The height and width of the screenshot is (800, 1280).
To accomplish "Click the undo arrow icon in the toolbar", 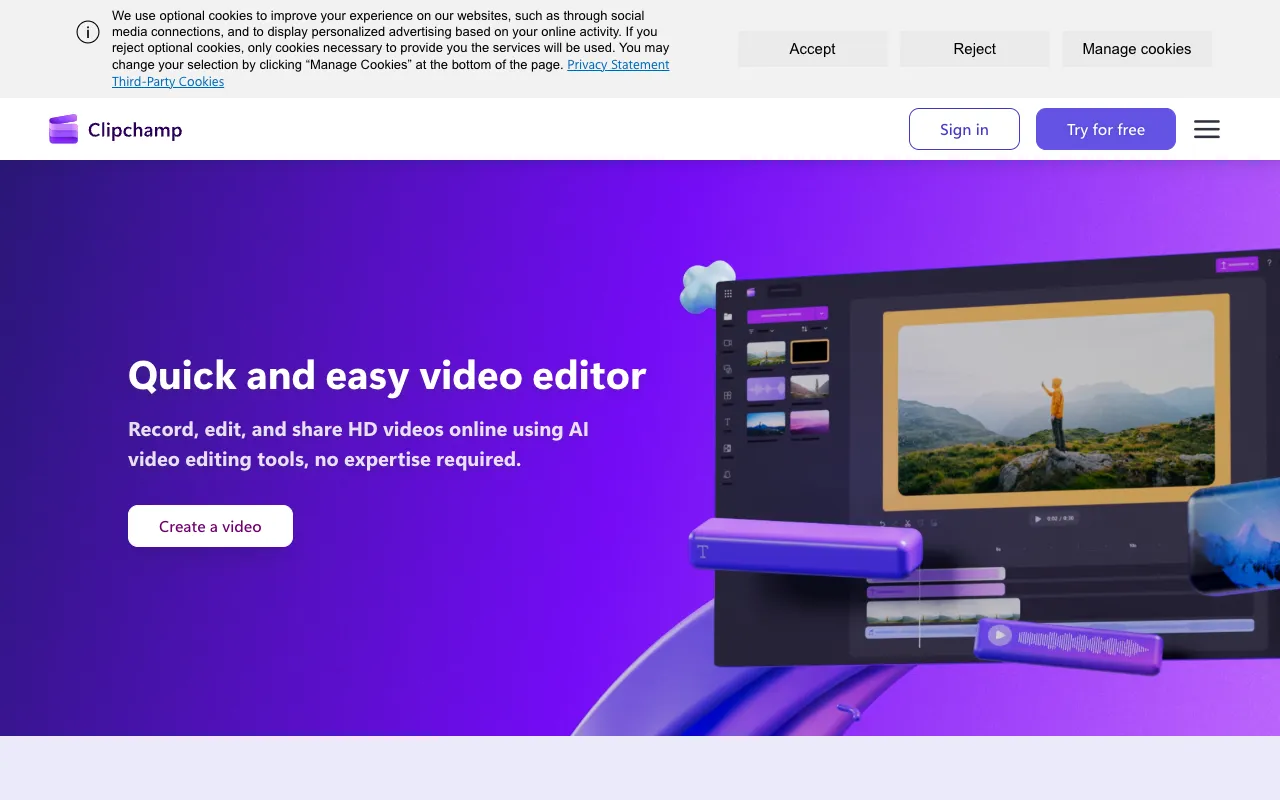I will [x=883, y=523].
